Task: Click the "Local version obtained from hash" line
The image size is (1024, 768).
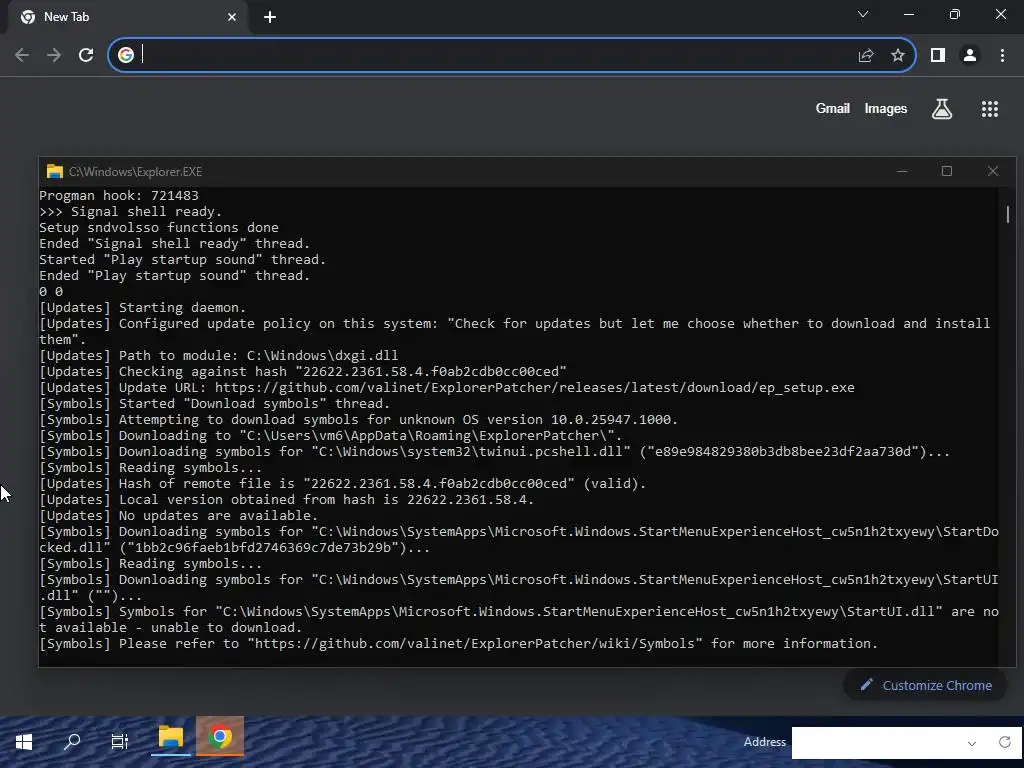Action: pyautogui.click(x=287, y=500)
